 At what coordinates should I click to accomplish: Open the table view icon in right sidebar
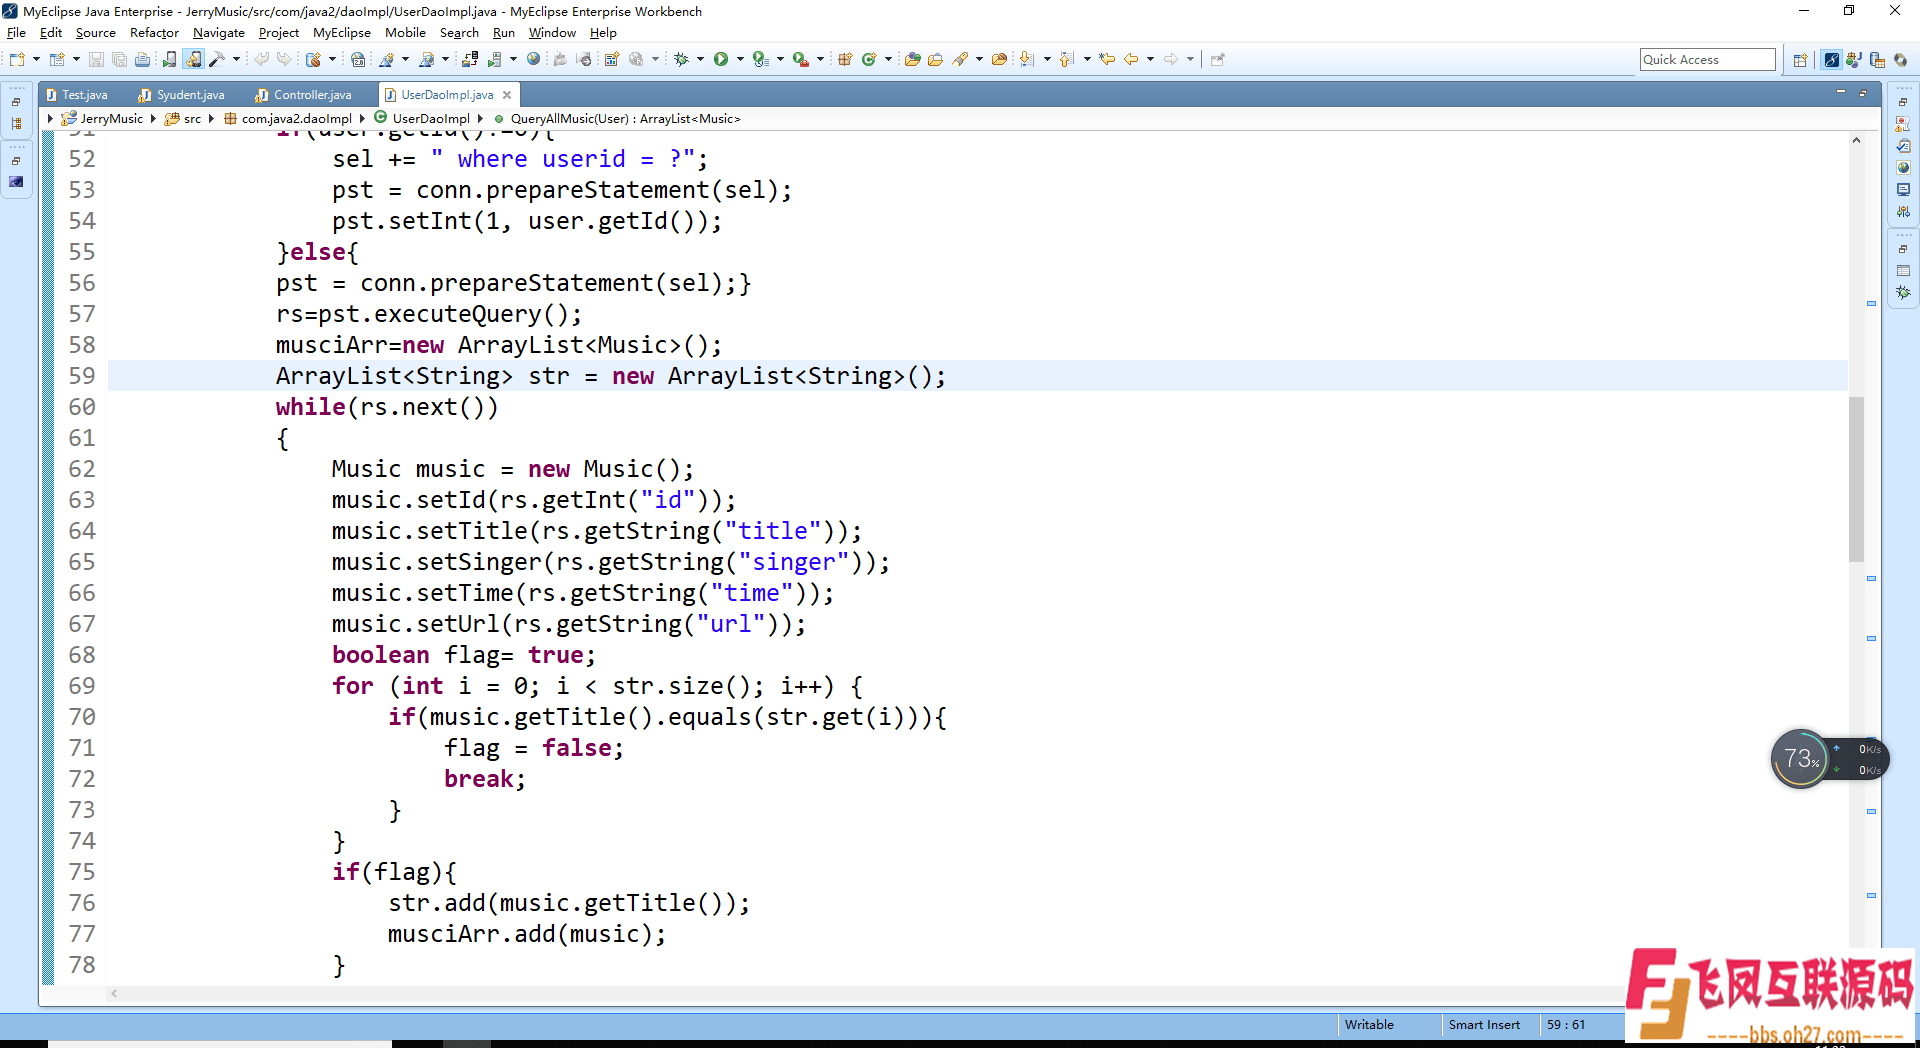[x=1903, y=271]
